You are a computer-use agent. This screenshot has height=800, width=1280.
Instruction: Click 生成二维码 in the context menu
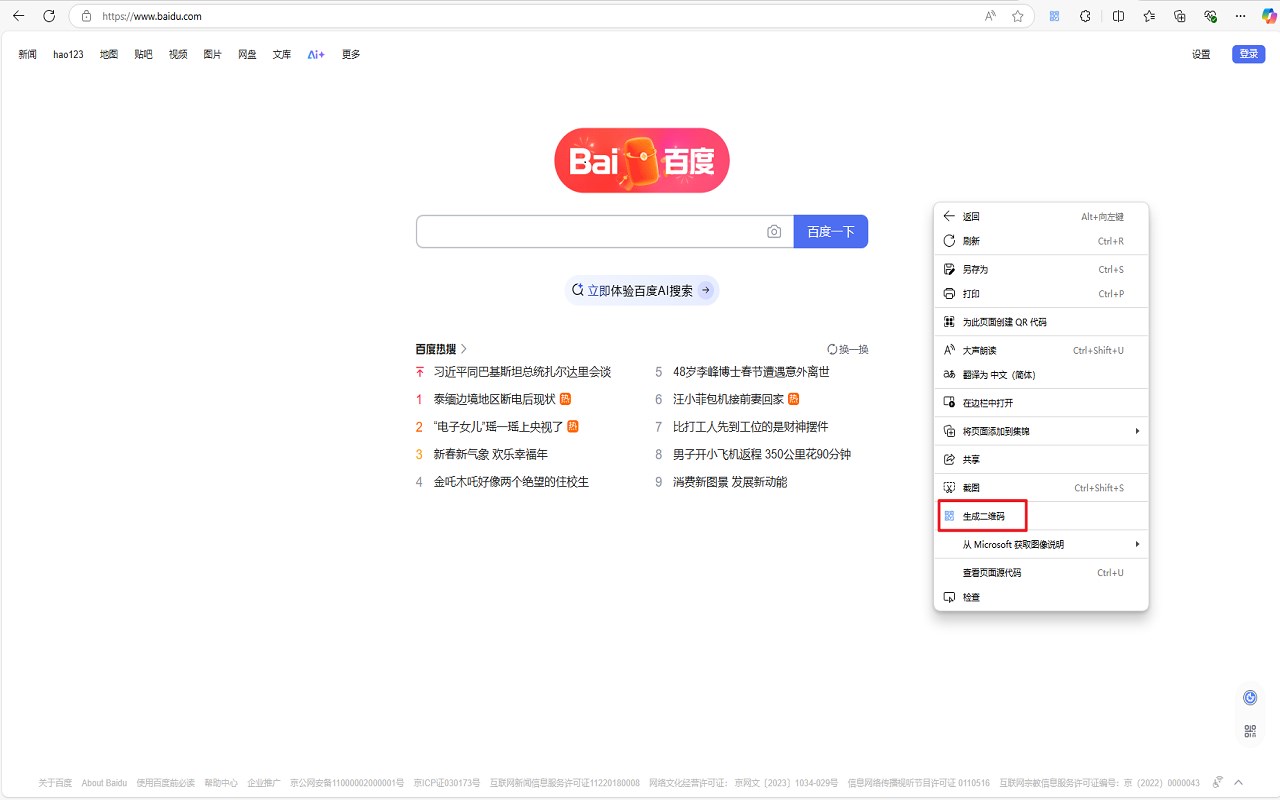click(1041, 516)
